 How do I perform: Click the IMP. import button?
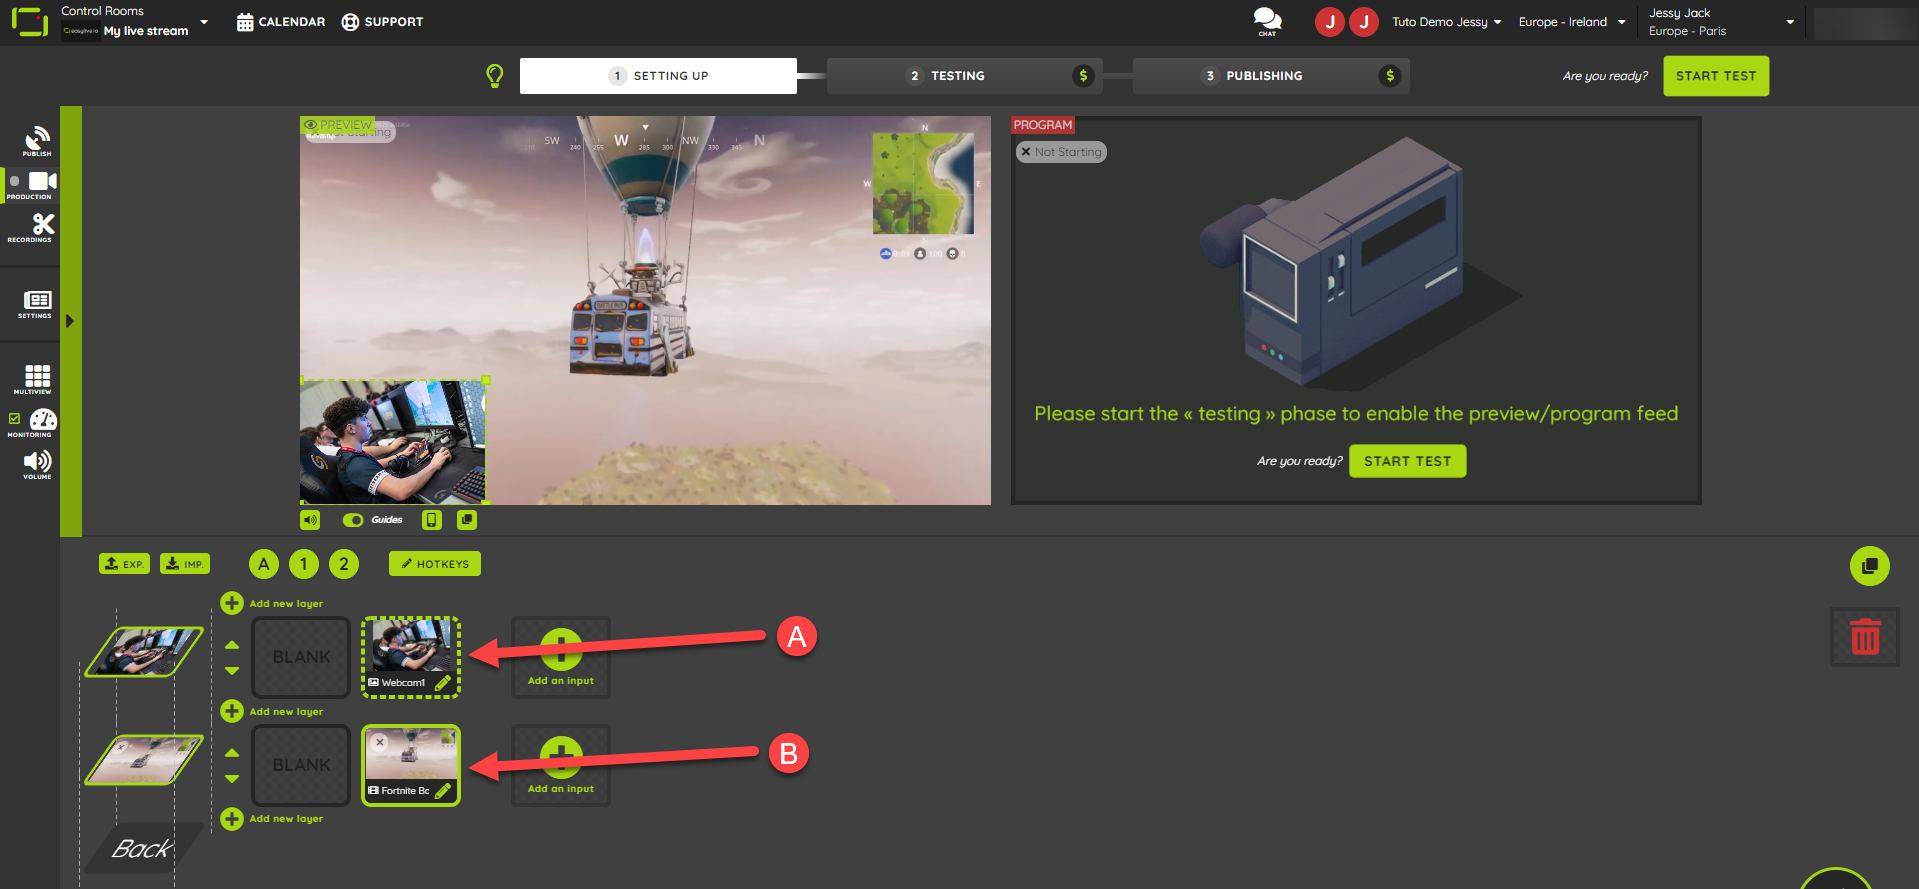[185, 564]
